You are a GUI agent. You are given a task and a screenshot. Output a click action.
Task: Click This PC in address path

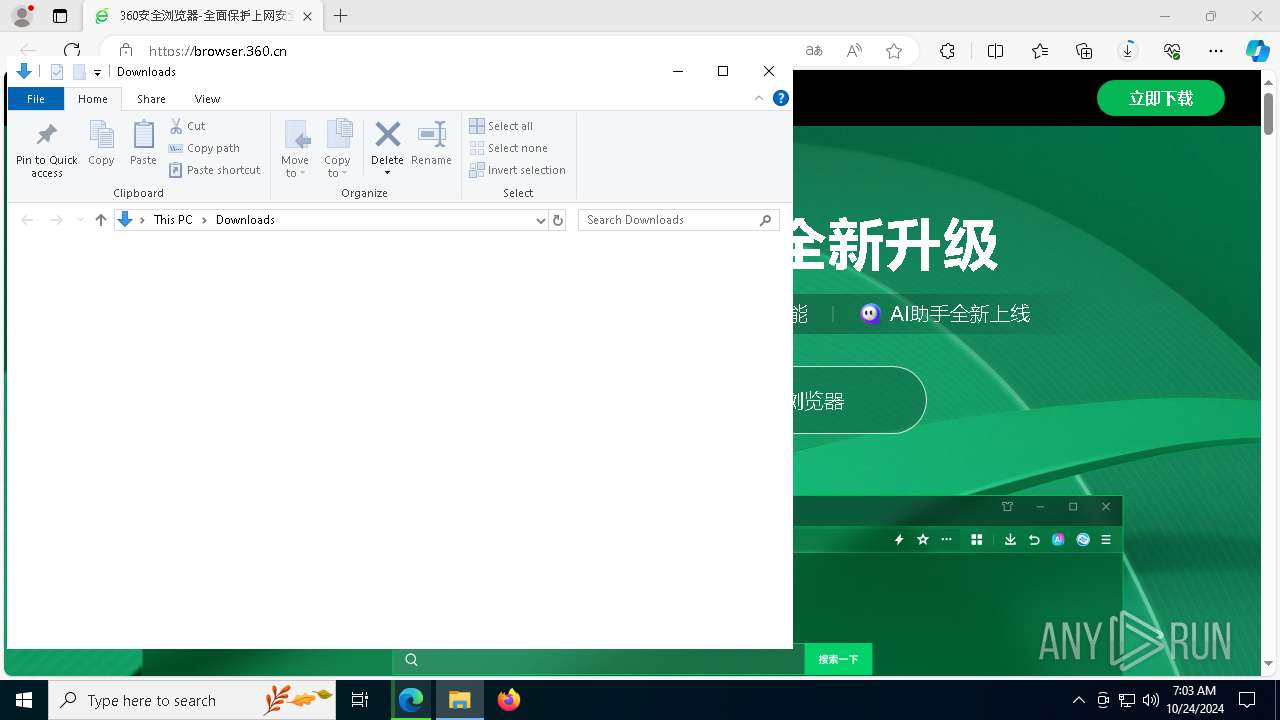click(x=173, y=220)
